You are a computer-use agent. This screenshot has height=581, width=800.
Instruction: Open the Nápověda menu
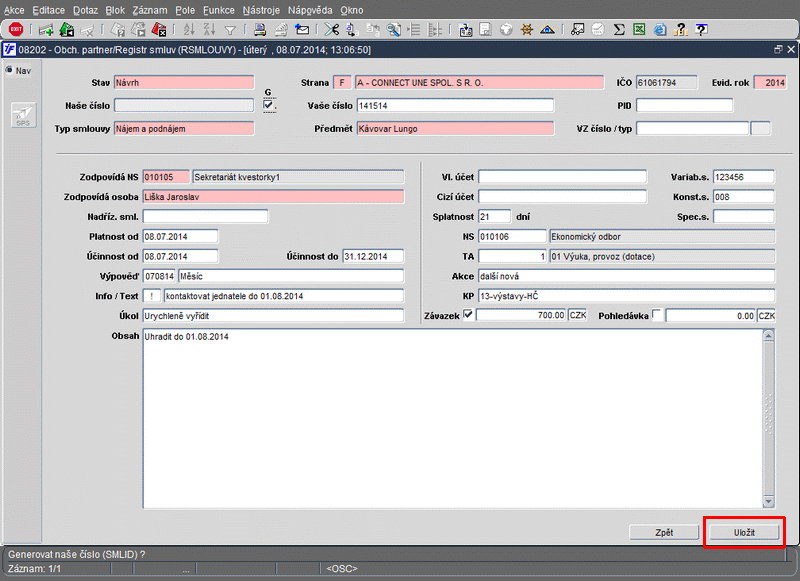[x=310, y=10]
